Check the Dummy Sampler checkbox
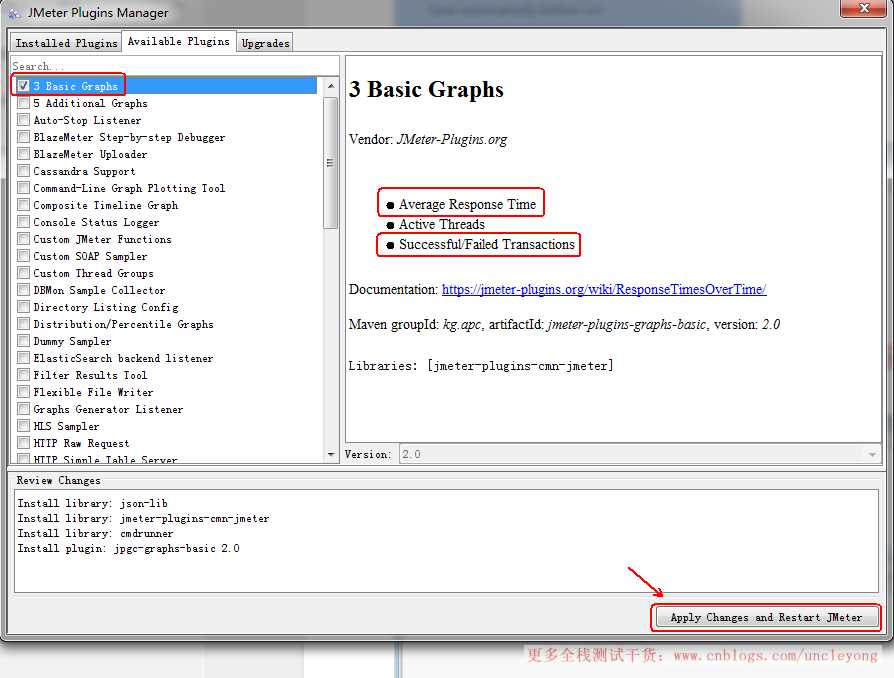 23,341
